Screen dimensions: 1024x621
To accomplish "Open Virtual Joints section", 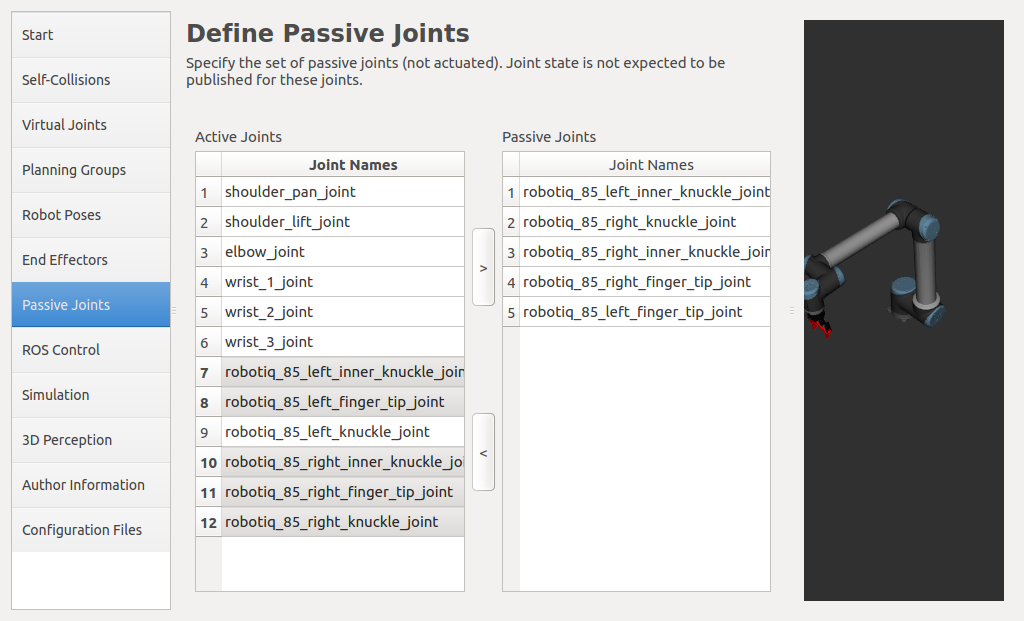I will click(91, 125).
